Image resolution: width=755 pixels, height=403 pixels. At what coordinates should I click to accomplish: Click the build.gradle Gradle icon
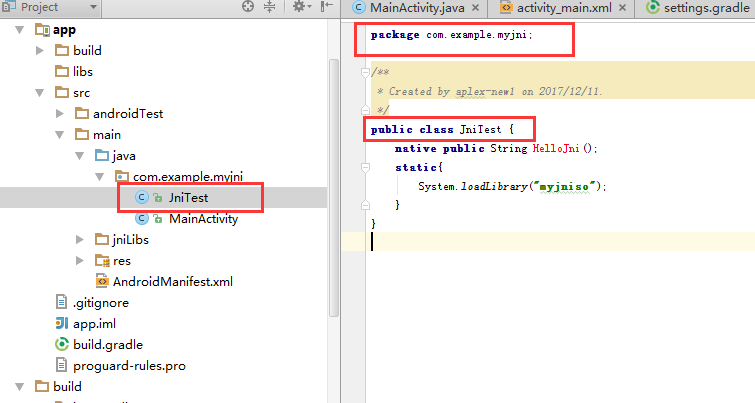62,345
